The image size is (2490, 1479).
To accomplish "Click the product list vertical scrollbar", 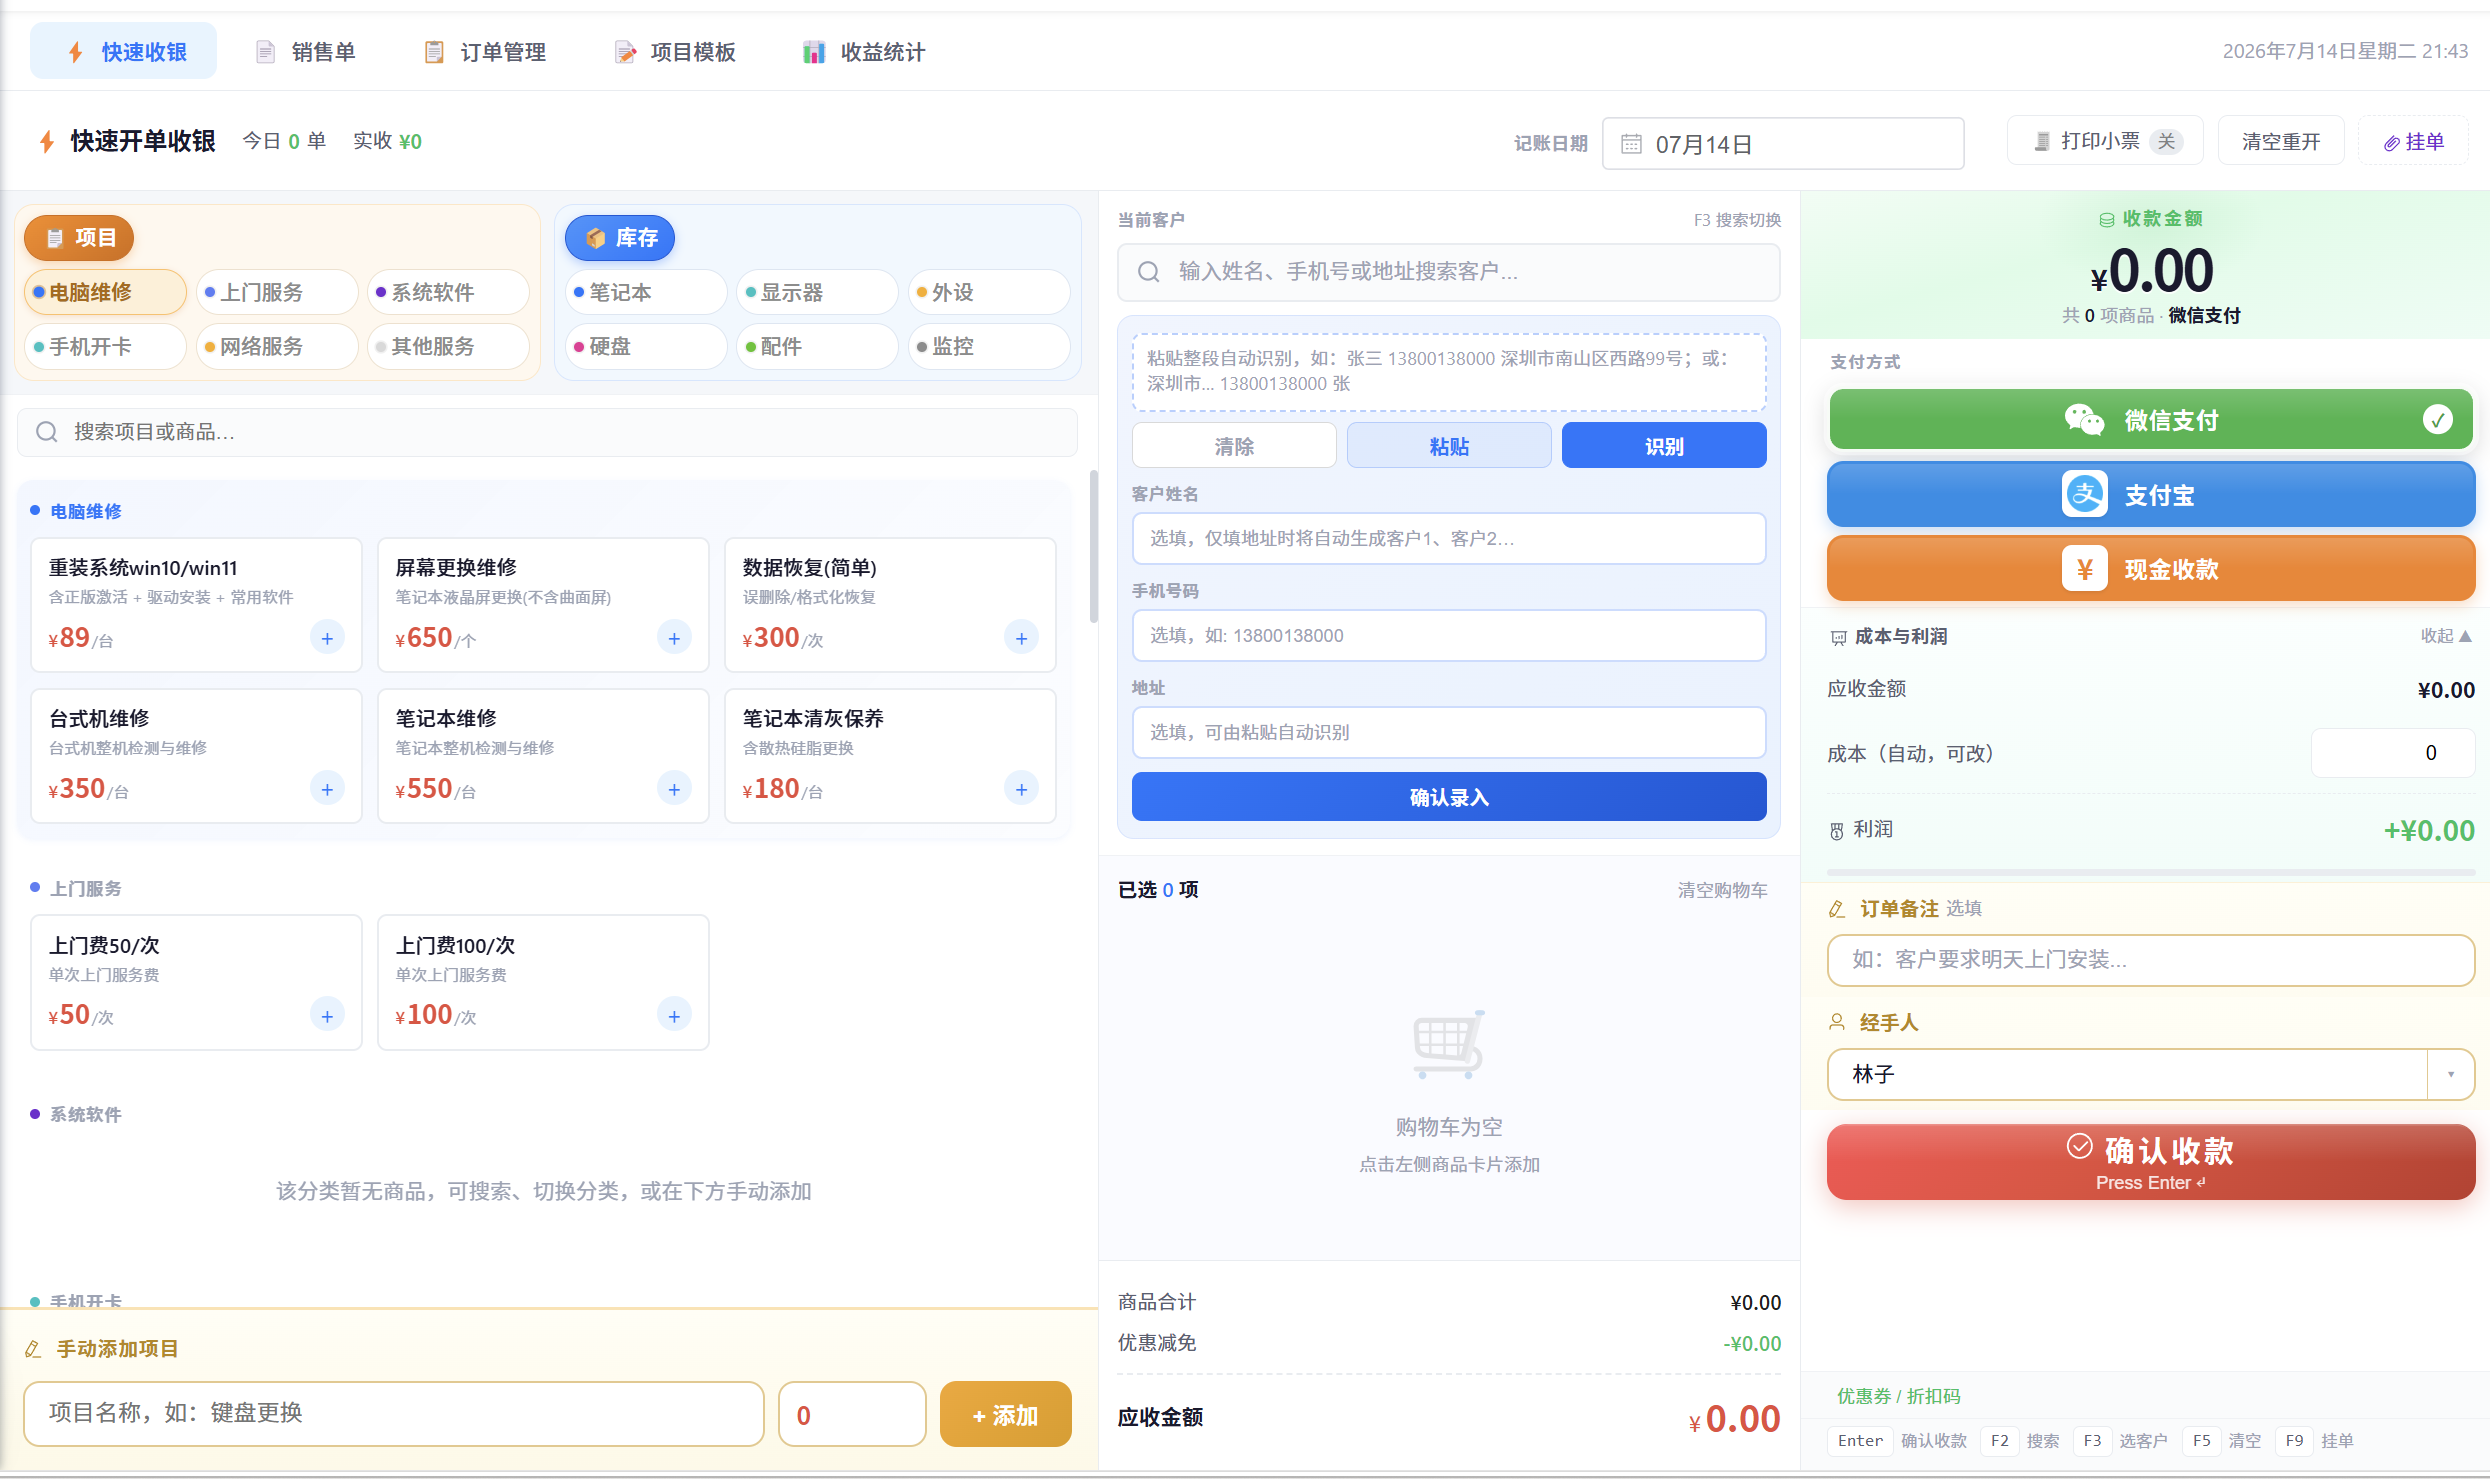I will coord(1093,545).
